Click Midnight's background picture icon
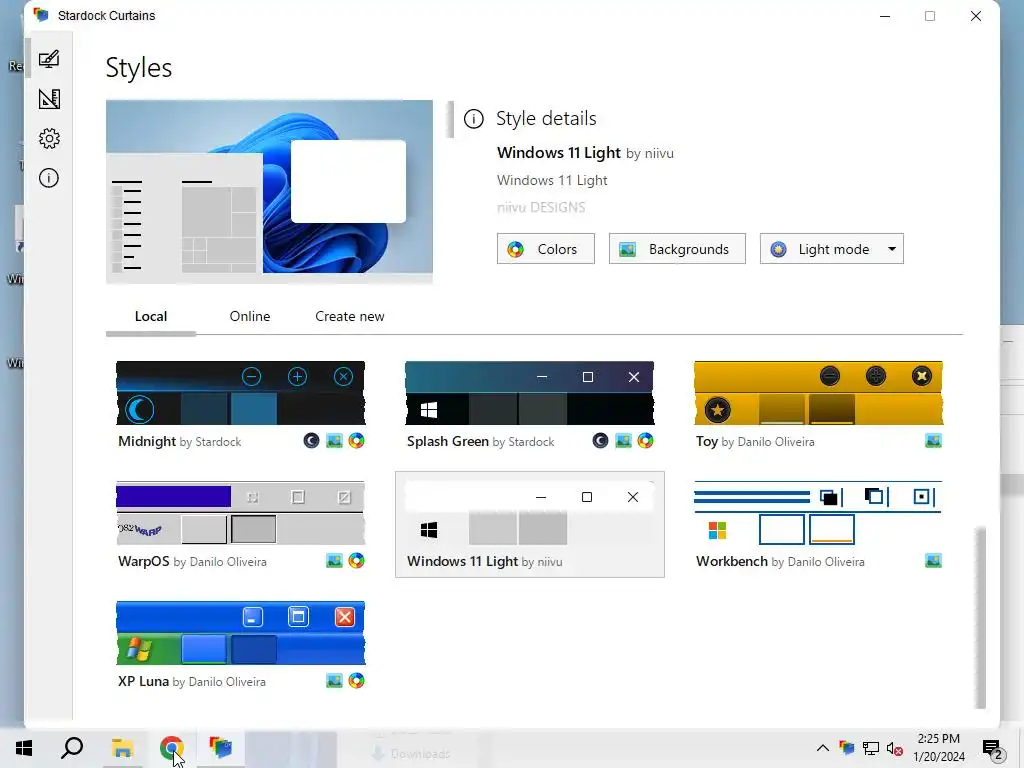The height and width of the screenshot is (768, 1024). (x=334, y=441)
